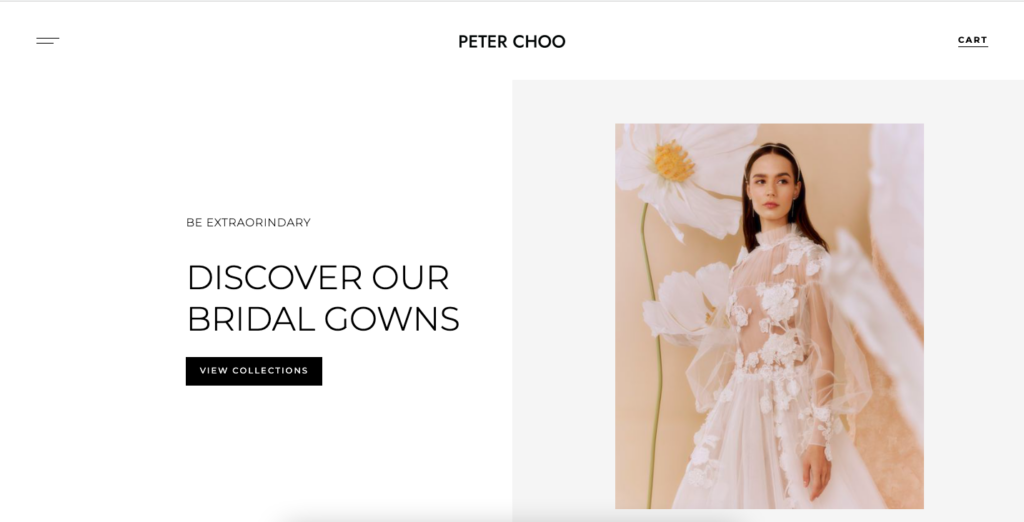
Task: Click the VIEW COLLECTIONS button
Action: tap(254, 371)
